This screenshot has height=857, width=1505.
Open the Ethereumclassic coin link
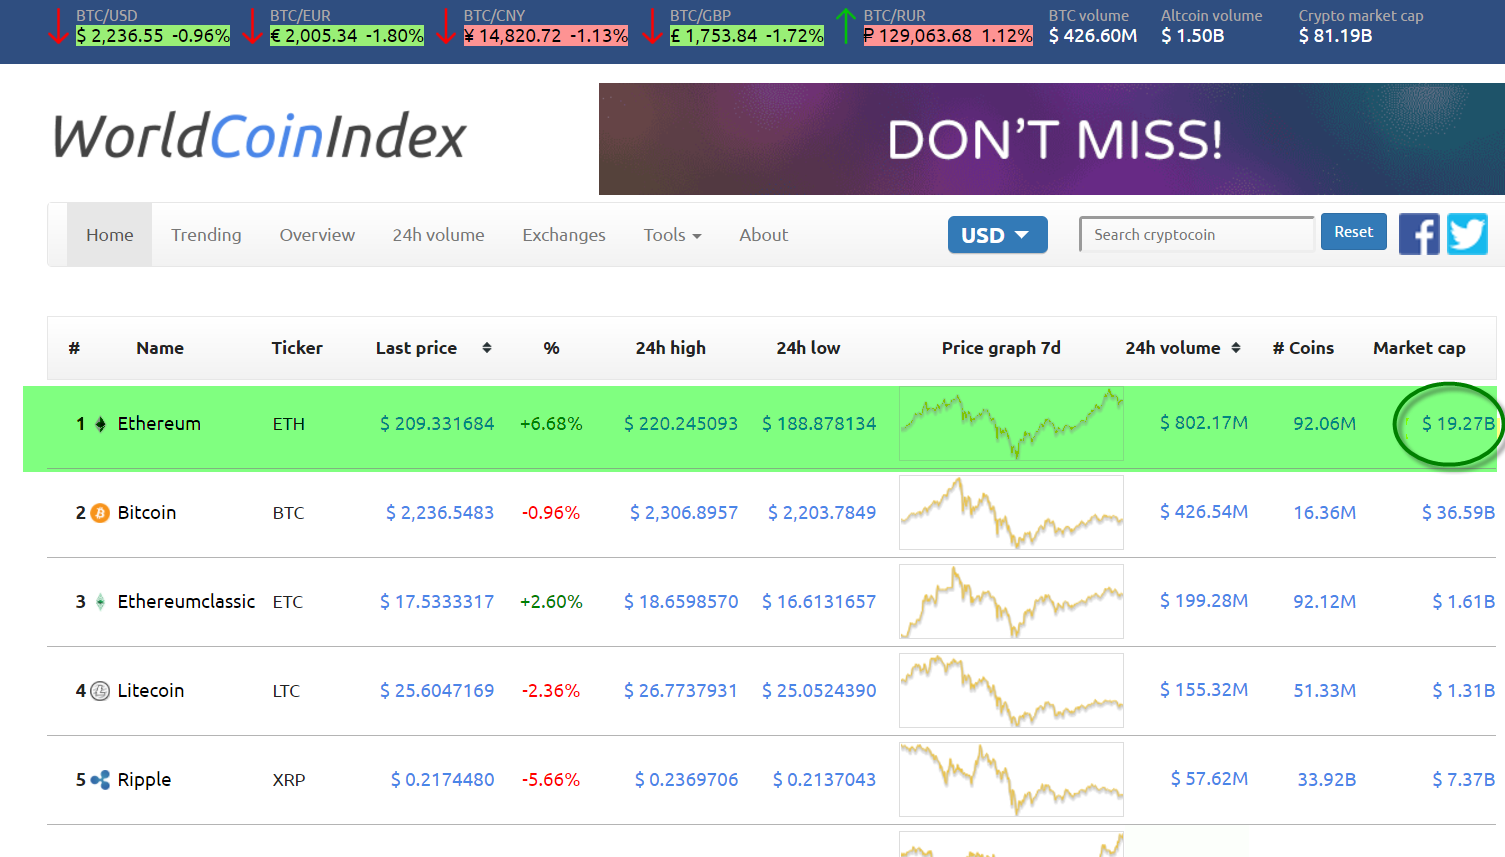(186, 602)
